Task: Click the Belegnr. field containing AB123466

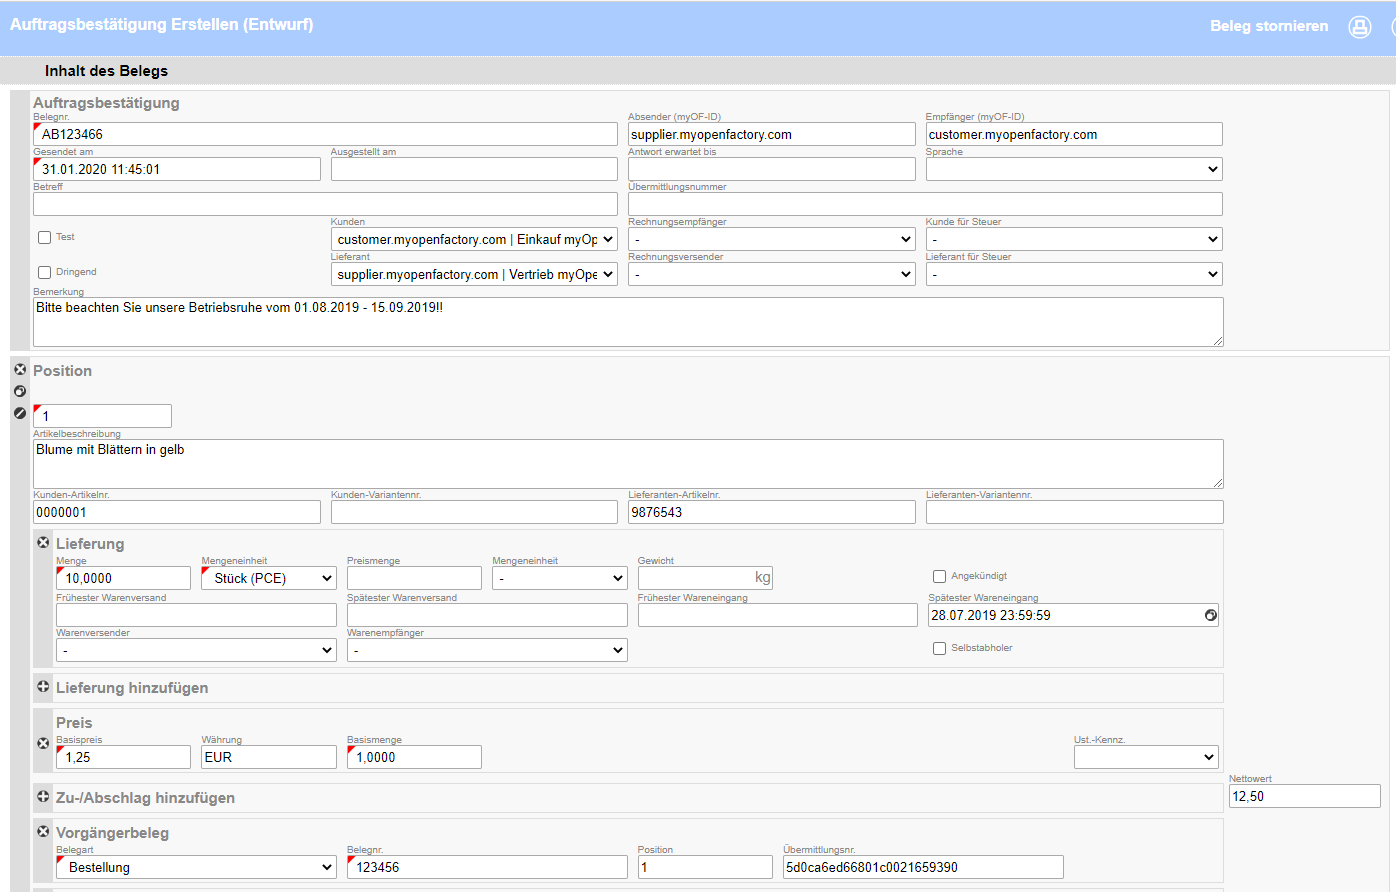Action: [x=325, y=134]
